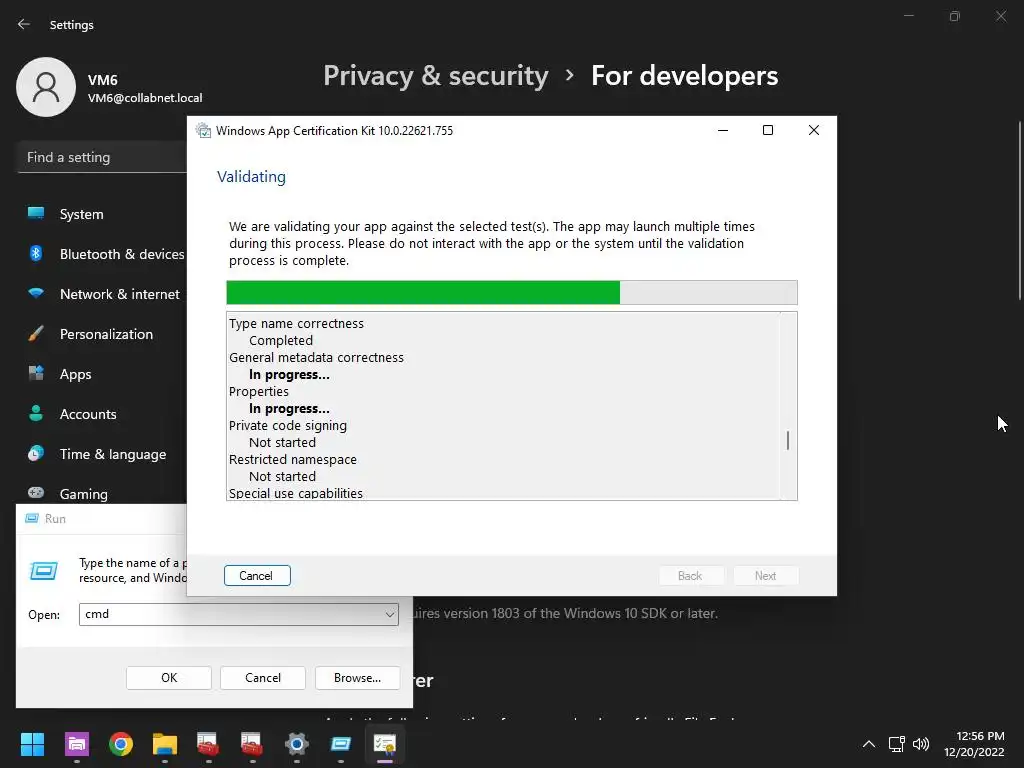
Task: Click the Settings window page scrollbar
Action: 1019,210
